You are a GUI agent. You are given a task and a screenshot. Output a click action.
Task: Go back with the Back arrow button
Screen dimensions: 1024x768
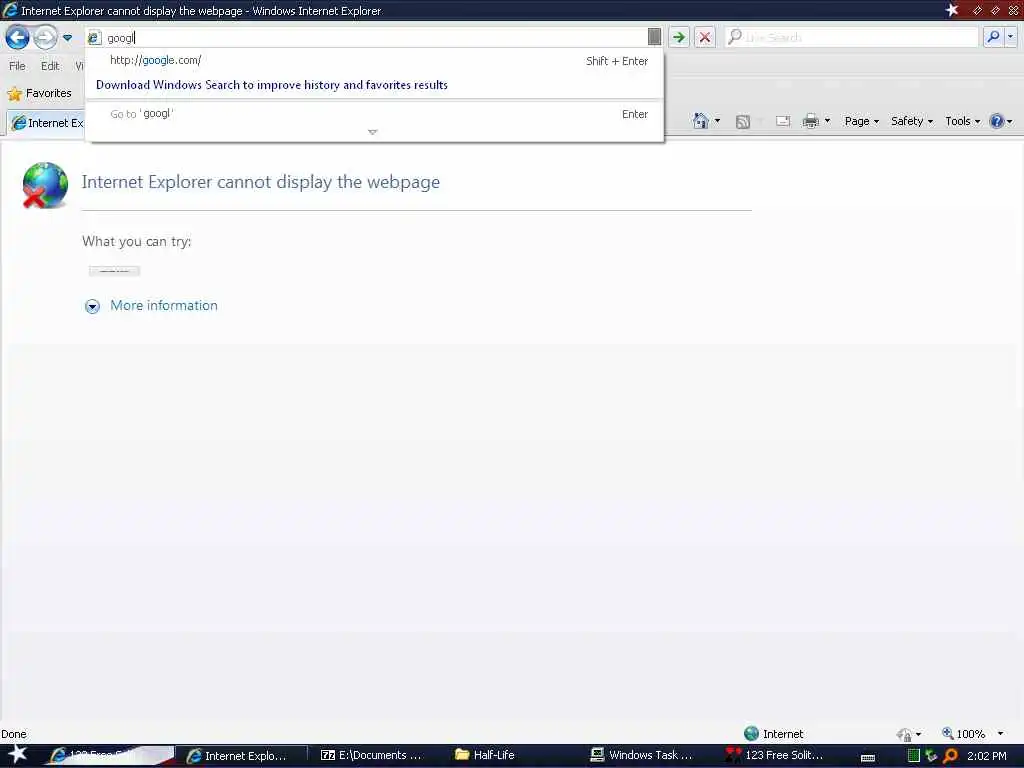click(x=18, y=37)
